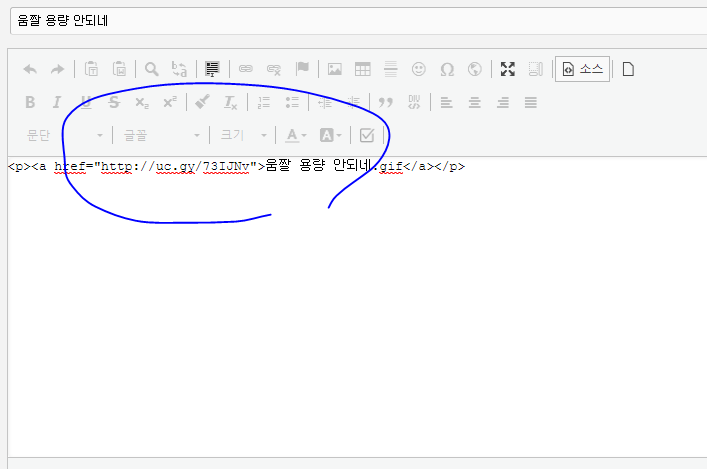
Task: Toggle Show Blocks icon
Action: (536, 69)
